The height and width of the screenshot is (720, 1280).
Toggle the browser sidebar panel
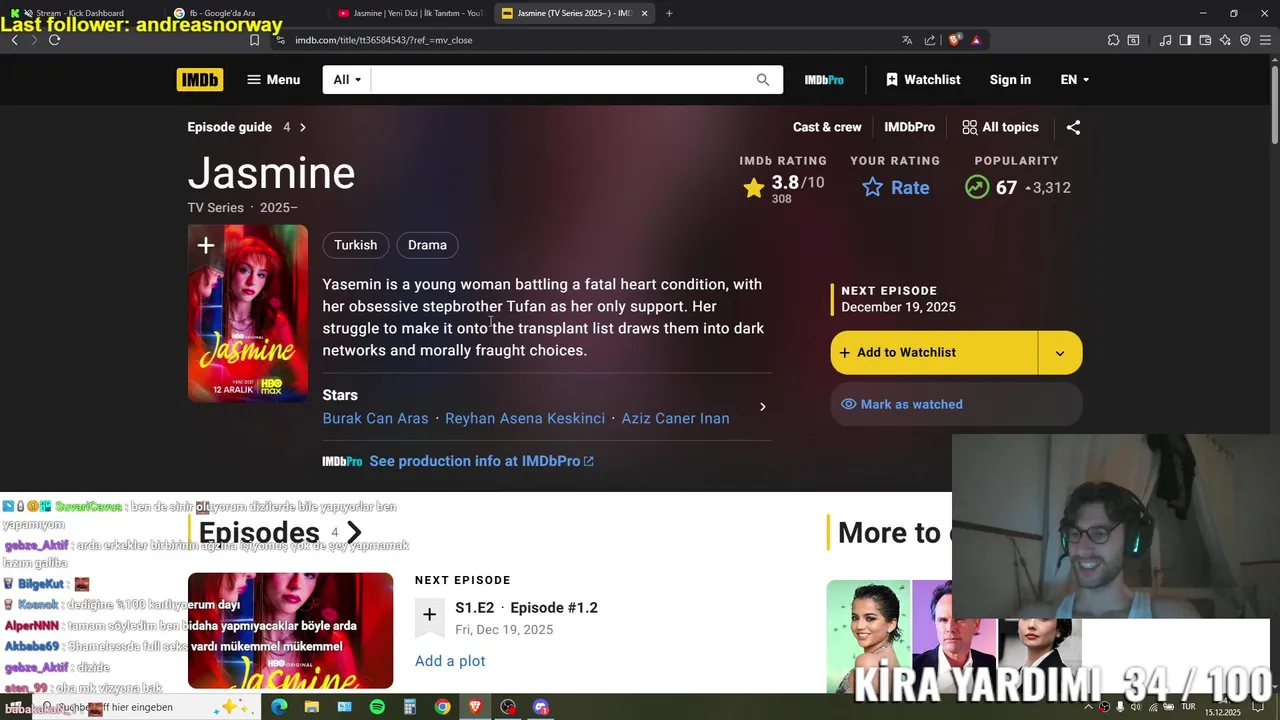[1185, 40]
